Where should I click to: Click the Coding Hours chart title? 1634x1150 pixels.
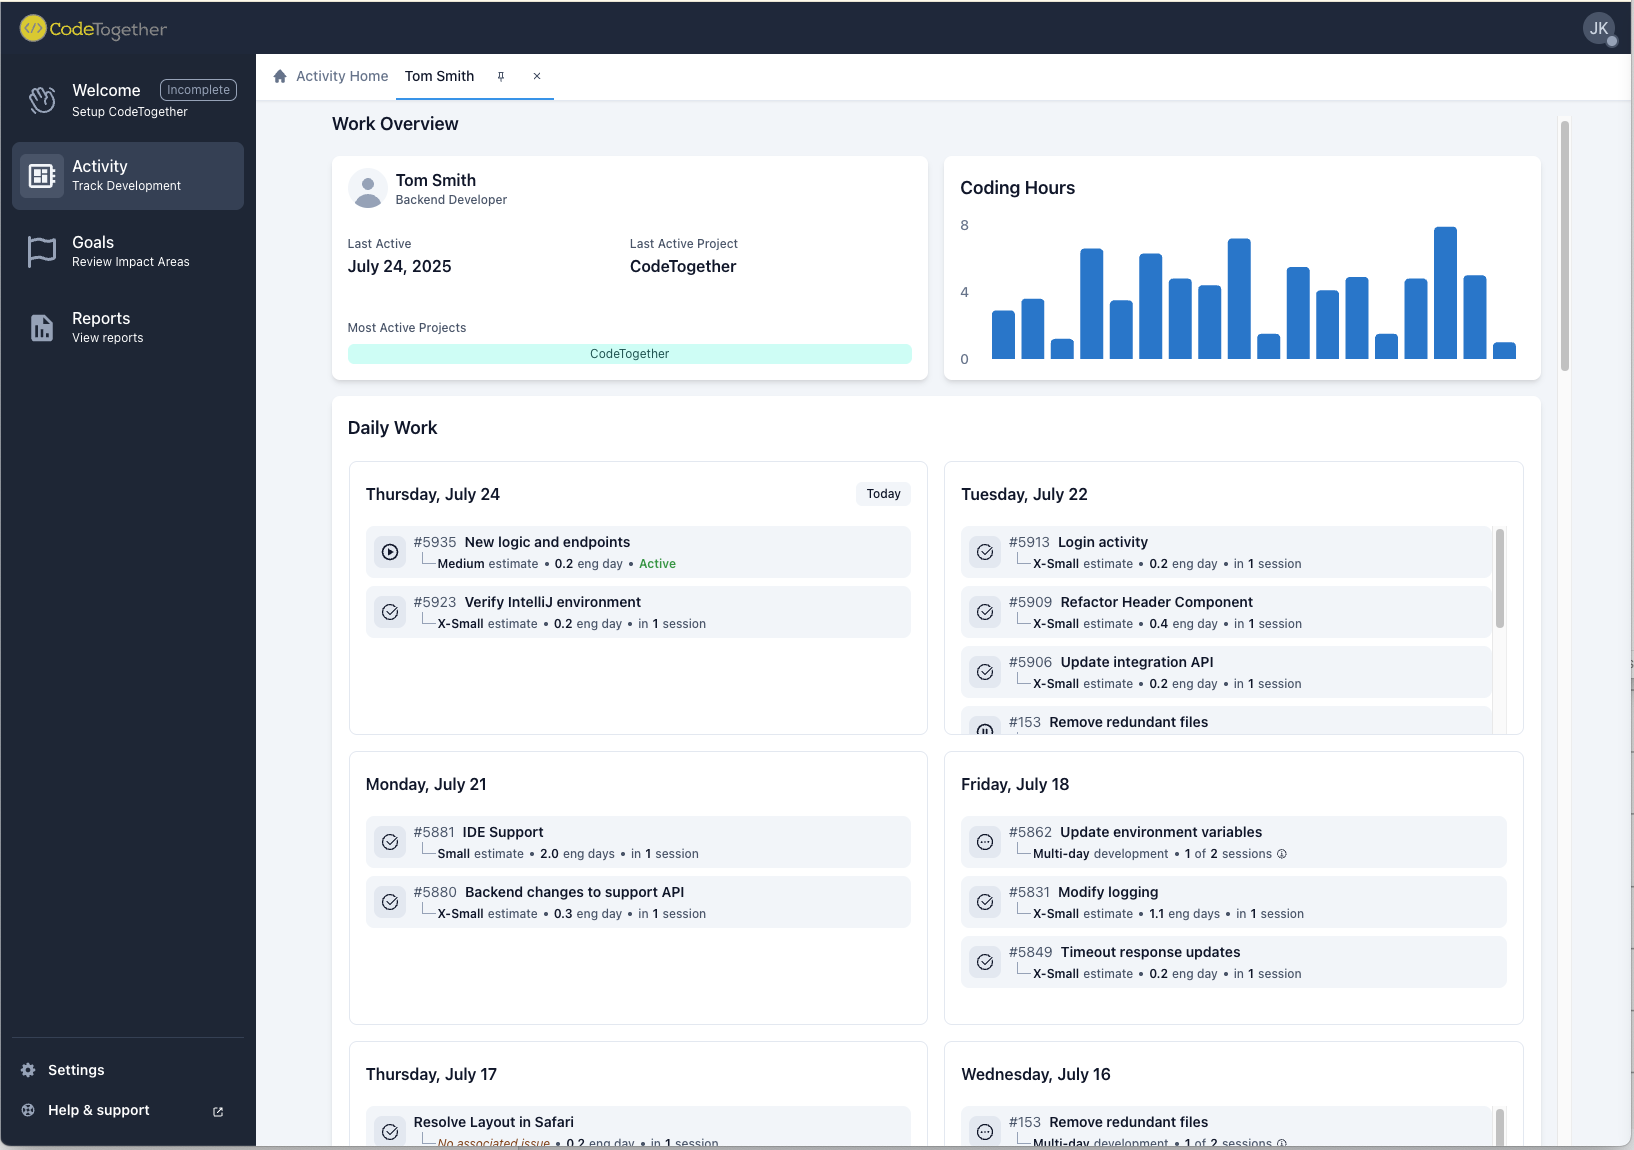point(1017,188)
